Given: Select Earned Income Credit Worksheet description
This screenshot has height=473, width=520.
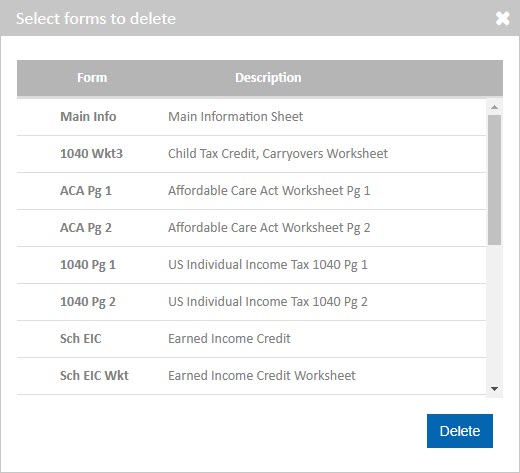Looking at the screenshot, I should (x=262, y=376).
